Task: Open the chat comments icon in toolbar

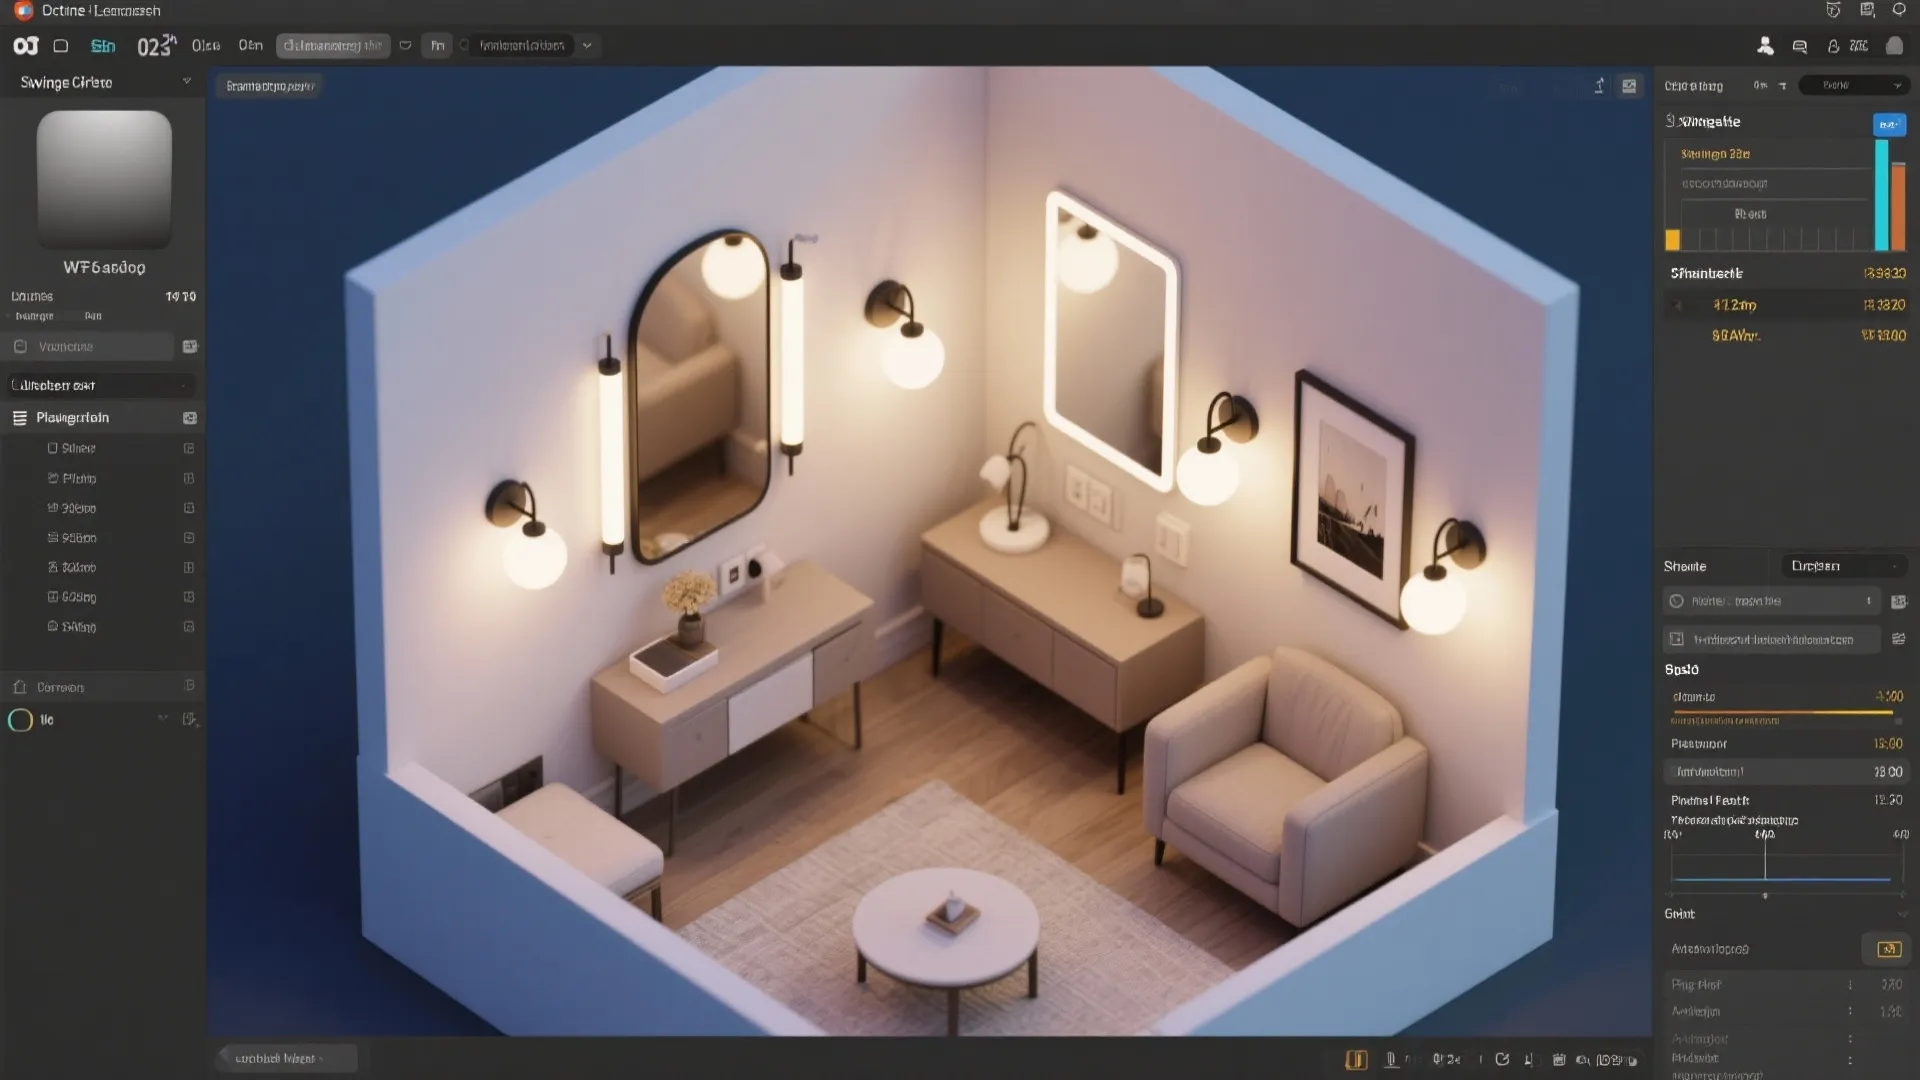Action: tap(1800, 46)
